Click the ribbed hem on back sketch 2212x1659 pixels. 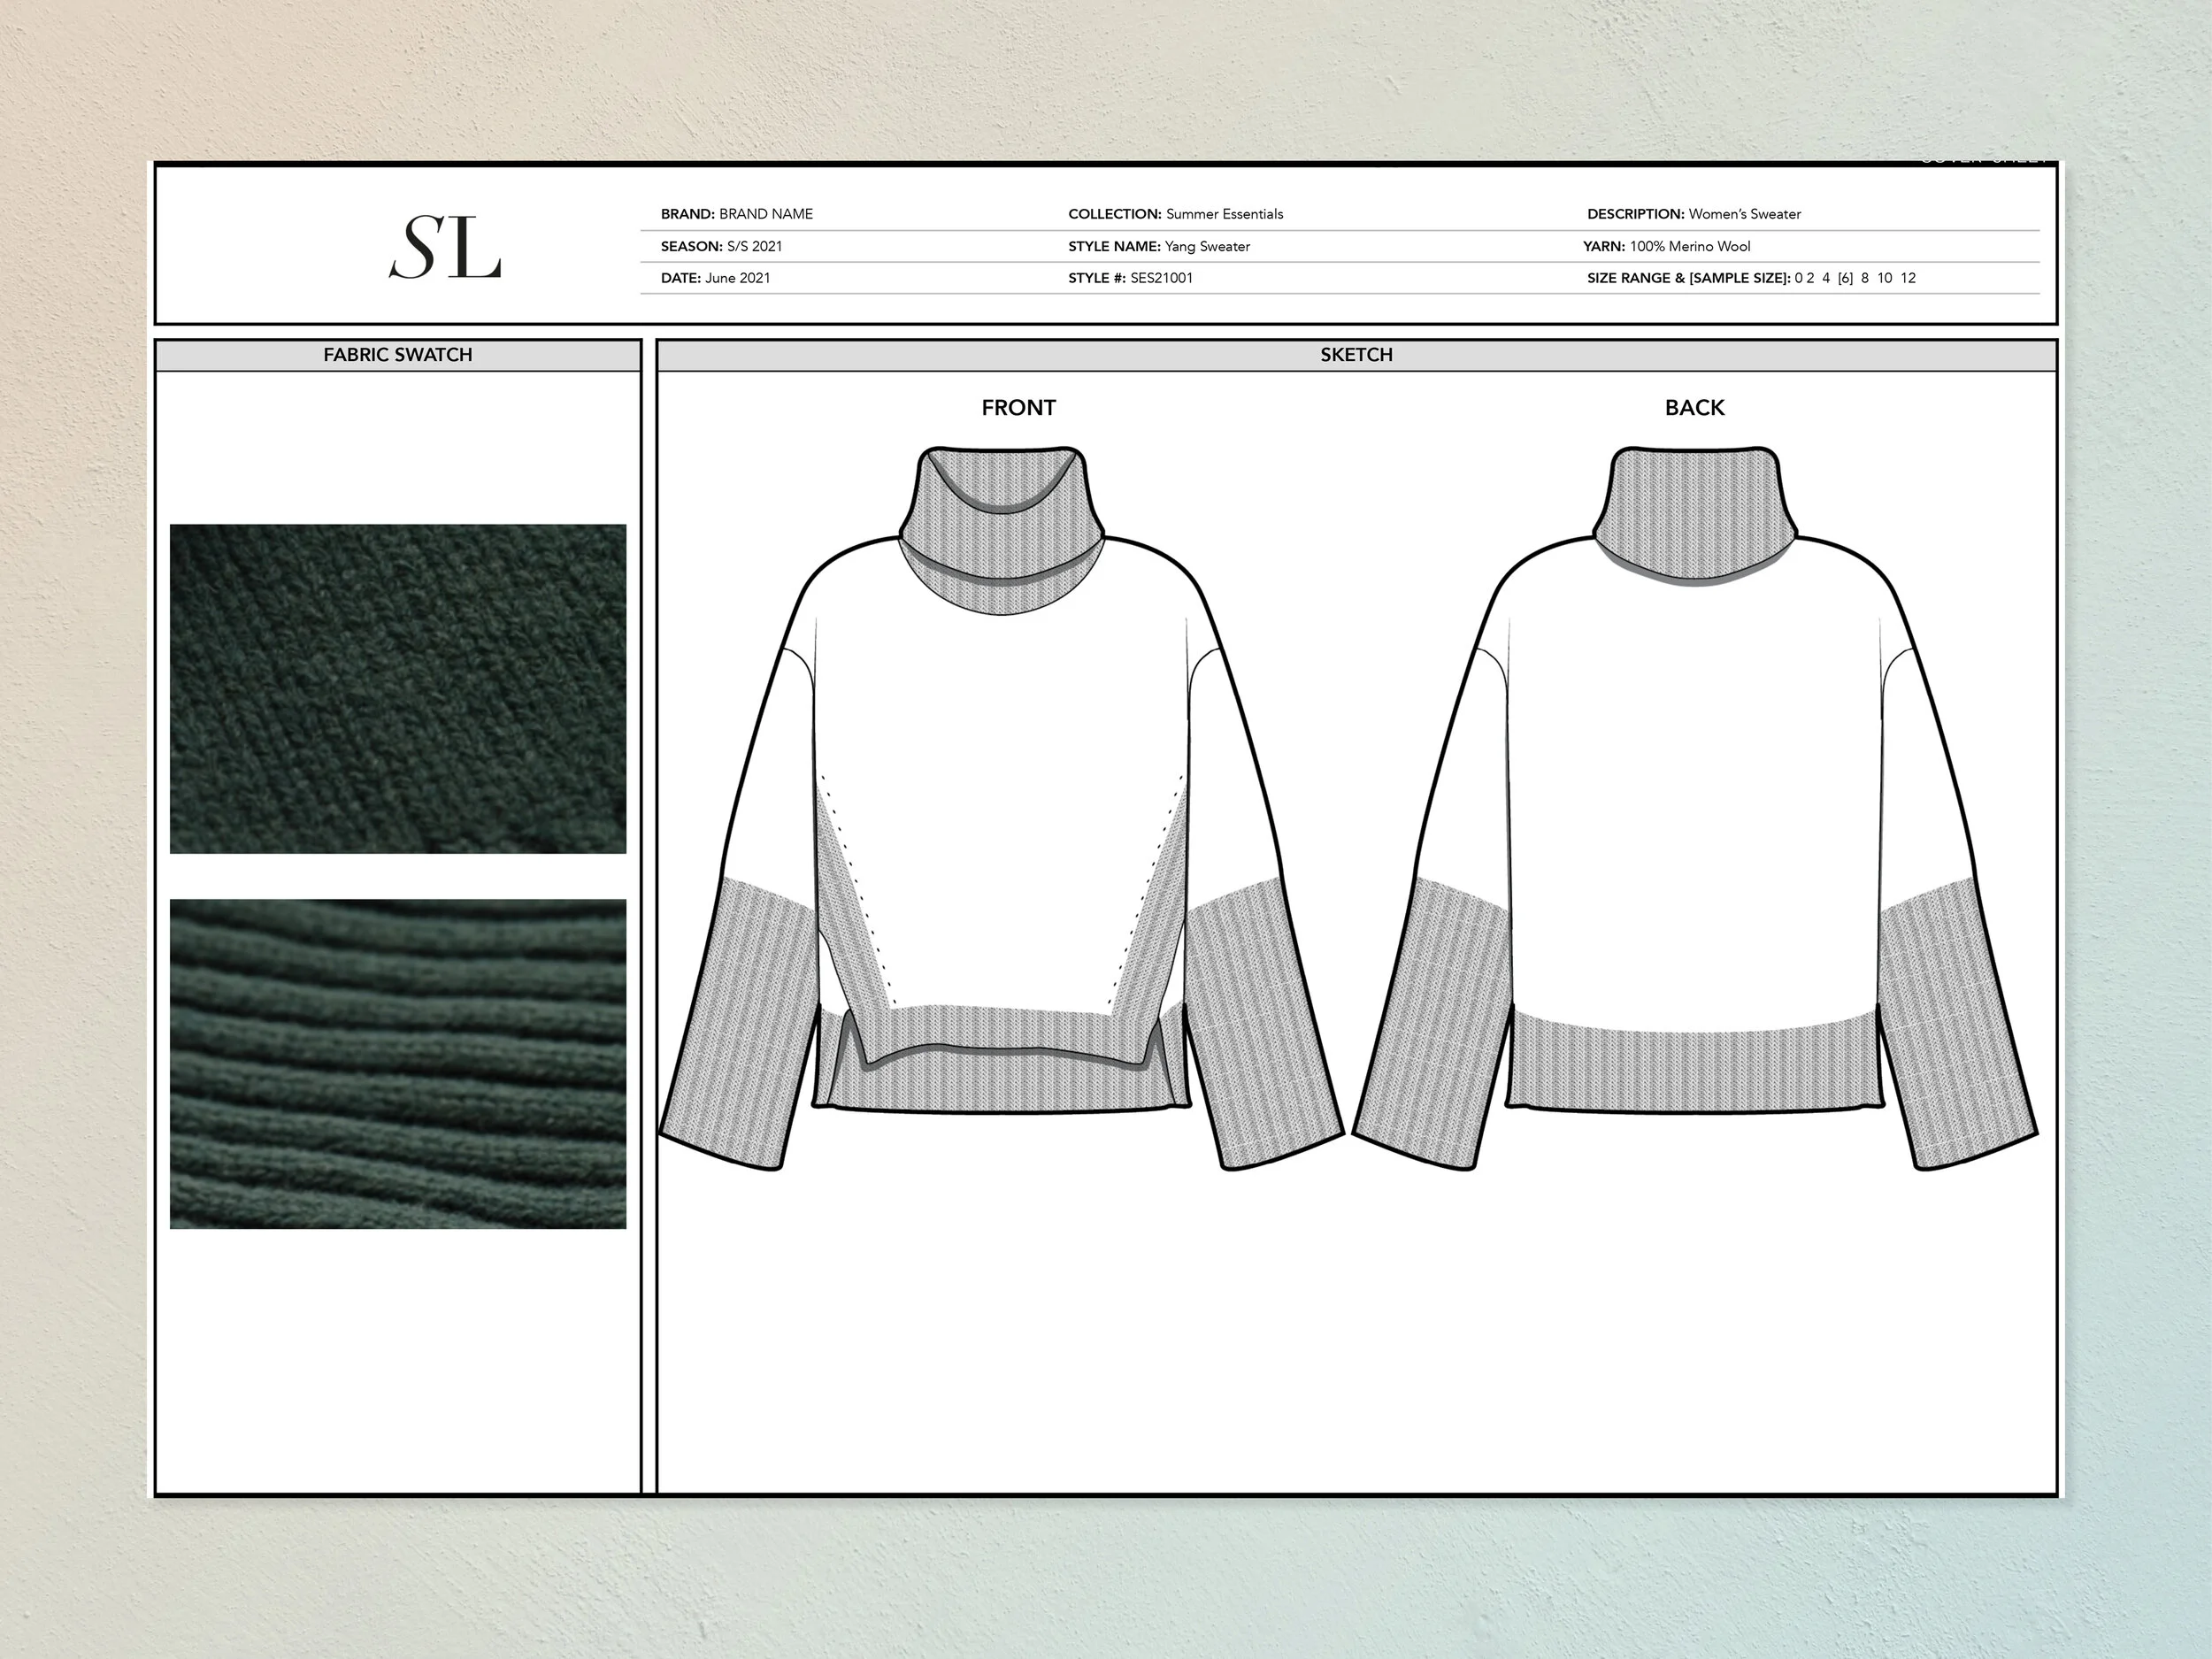click(x=1694, y=1070)
